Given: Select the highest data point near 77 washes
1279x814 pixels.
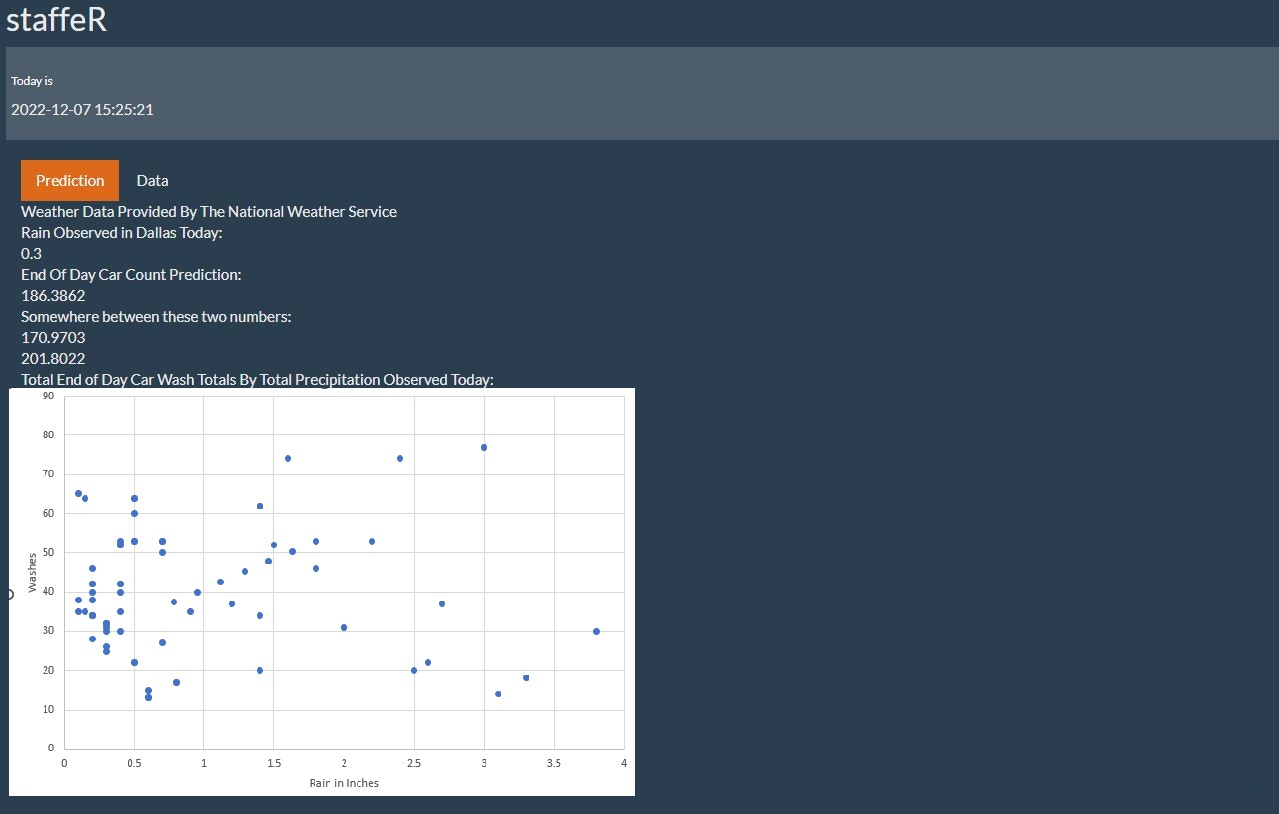Looking at the screenshot, I should coord(484,447).
